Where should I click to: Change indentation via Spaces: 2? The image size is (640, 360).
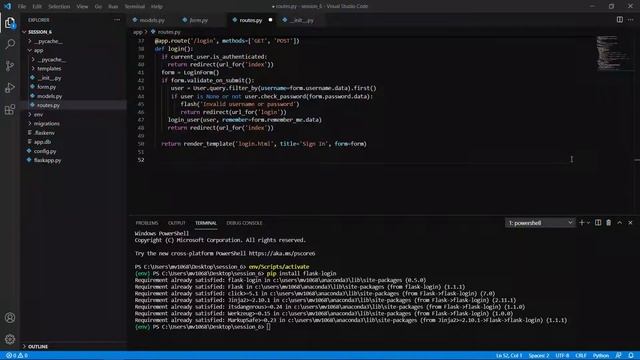(539, 356)
